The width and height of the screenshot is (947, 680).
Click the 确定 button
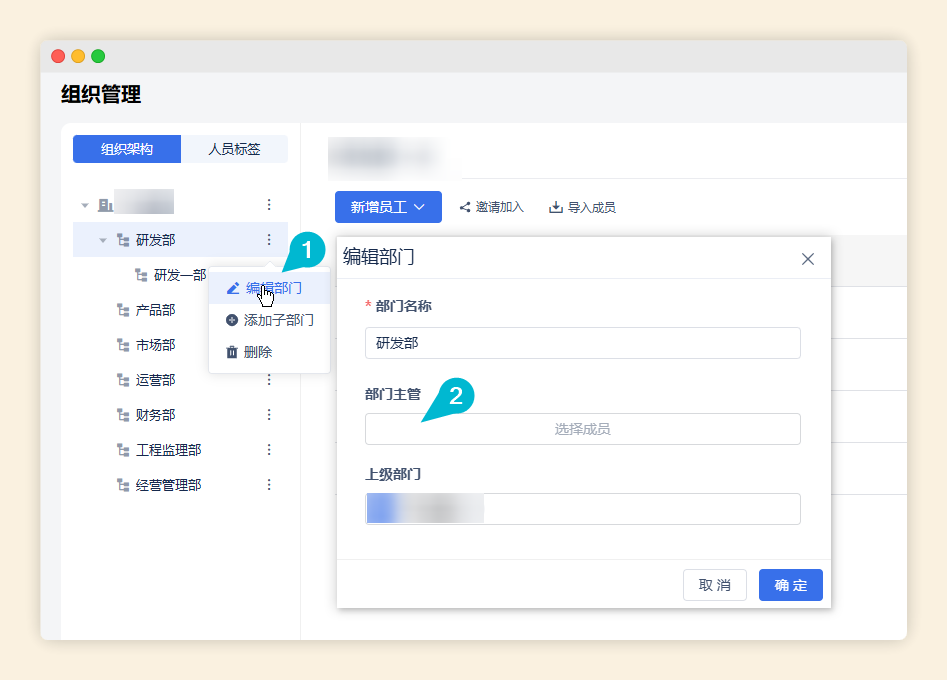[x=790, y=585]
